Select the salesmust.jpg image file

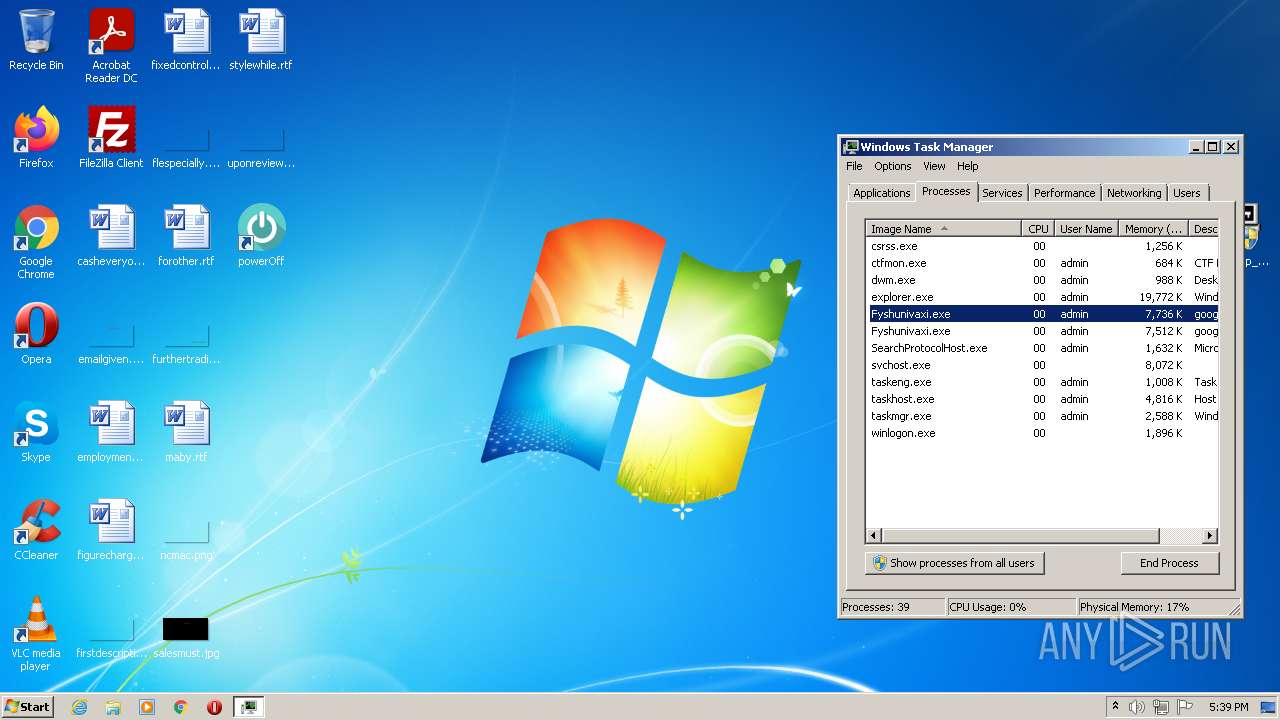coord(186,637)
